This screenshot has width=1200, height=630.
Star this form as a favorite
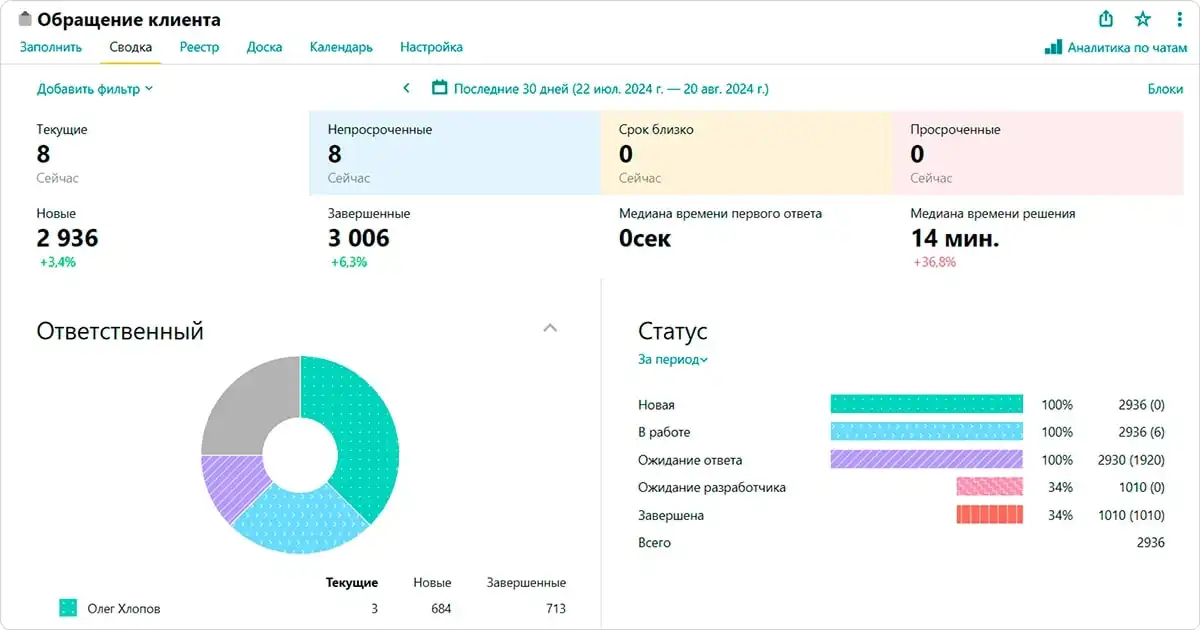1143,19
